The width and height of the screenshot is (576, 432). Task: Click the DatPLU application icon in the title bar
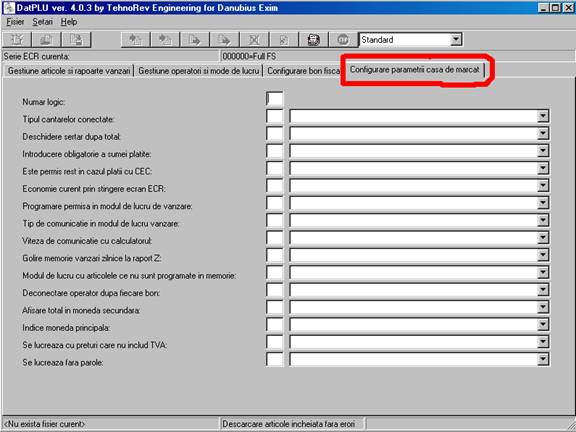(8, 7)
